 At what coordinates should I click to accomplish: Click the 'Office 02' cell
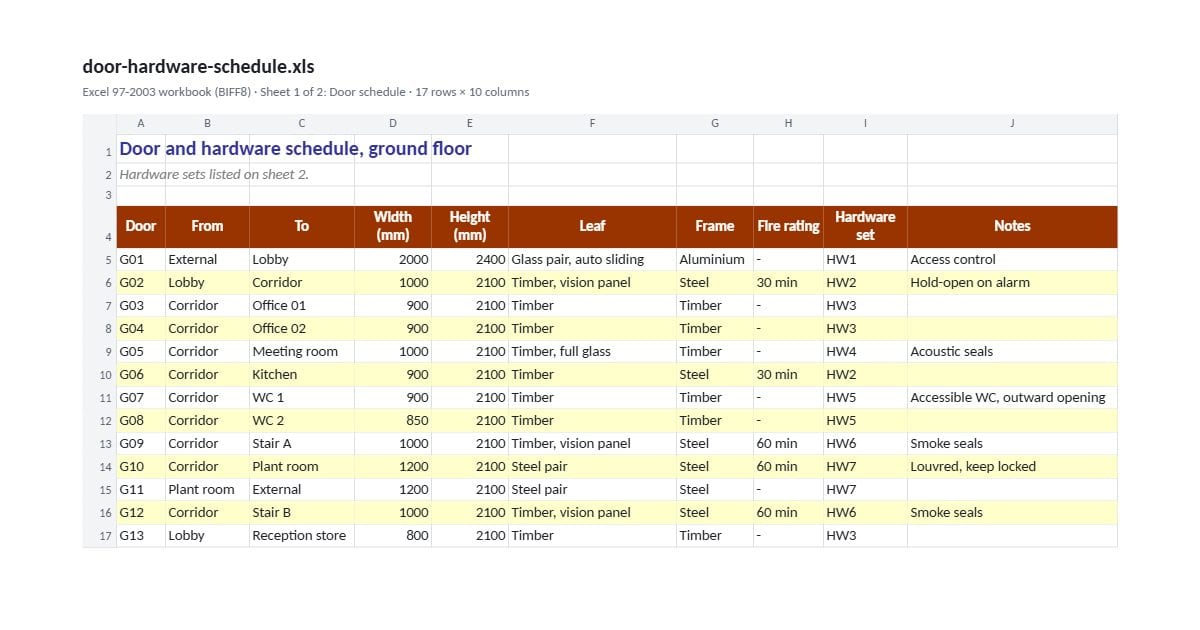pyautogui.click(x=302, y=329)
